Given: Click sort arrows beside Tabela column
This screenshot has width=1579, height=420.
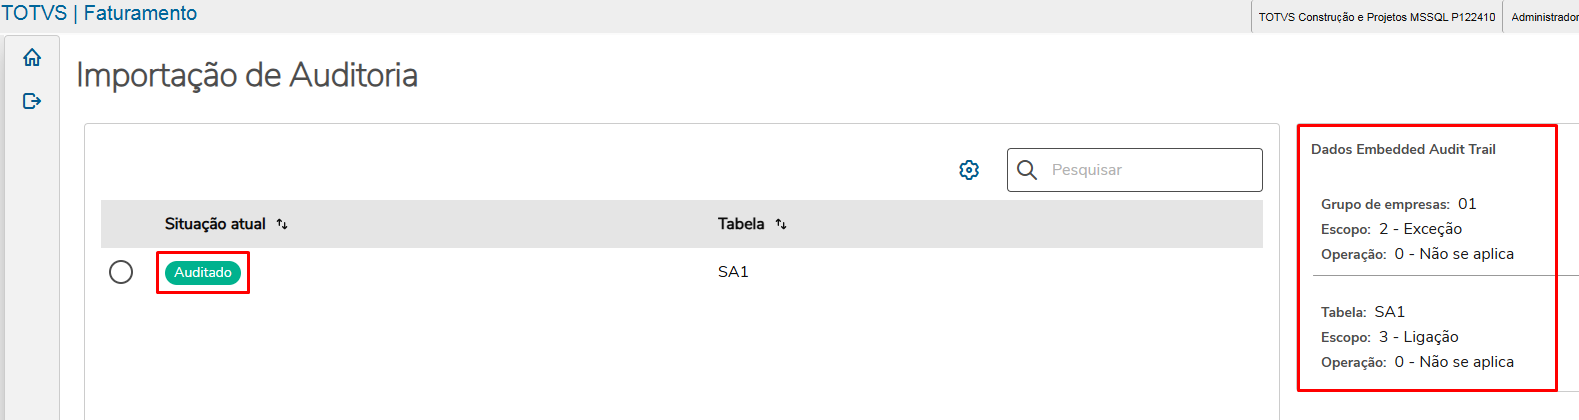Looking at the screenshot, I should click(781, 224).
